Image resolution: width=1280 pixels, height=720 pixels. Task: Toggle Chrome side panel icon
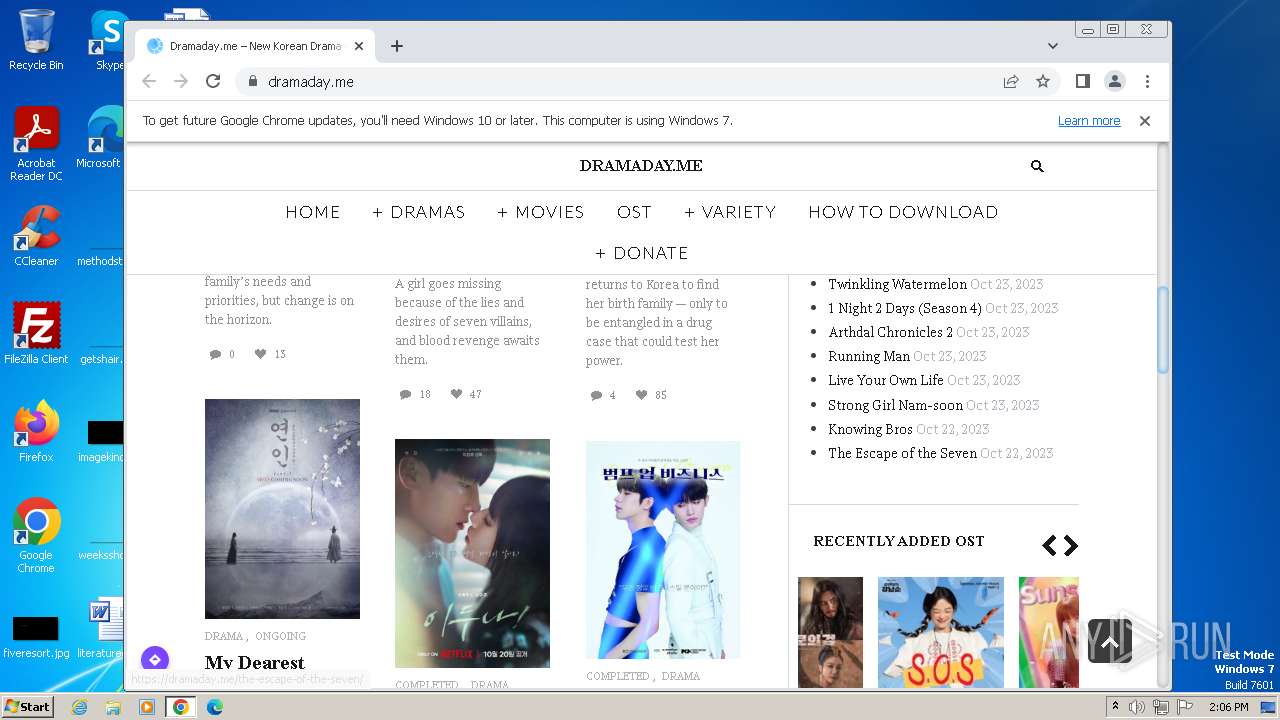tap(1082, 82)
